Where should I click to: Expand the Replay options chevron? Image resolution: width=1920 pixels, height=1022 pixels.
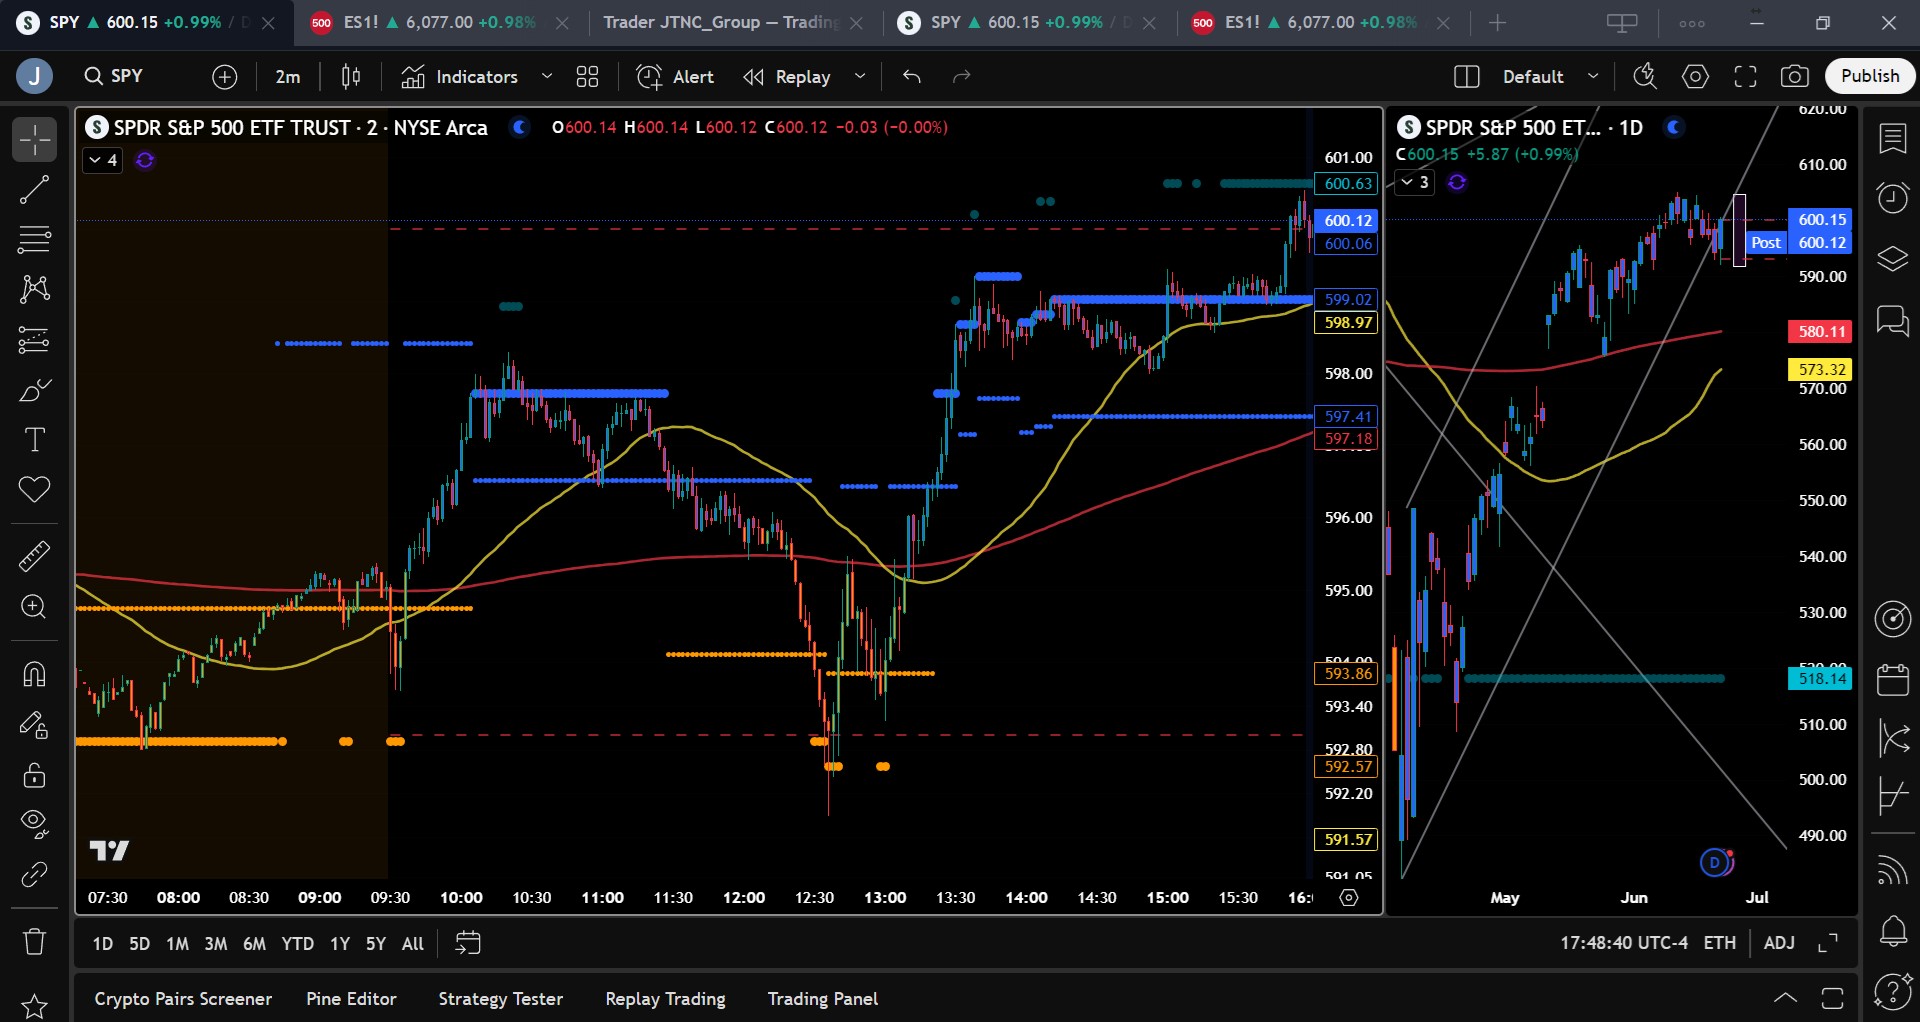point(860,76)
